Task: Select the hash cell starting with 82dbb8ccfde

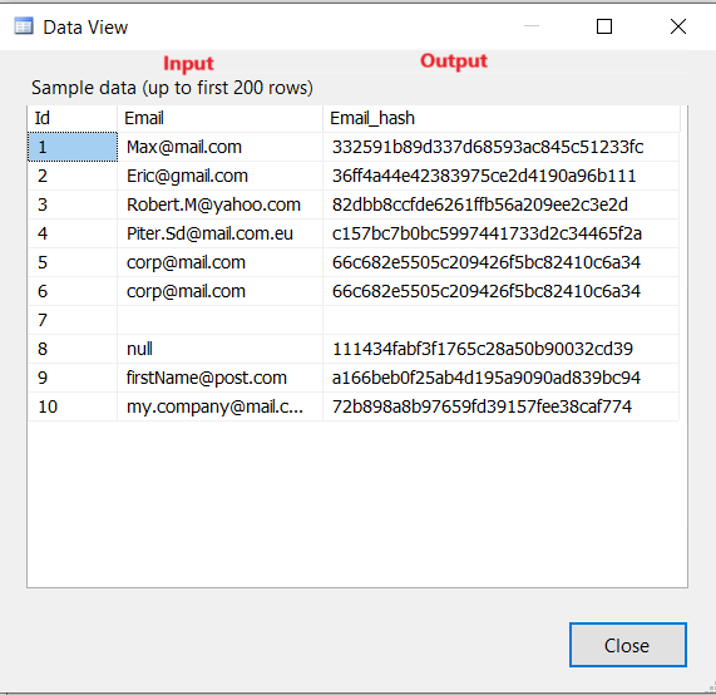Action: pos(480,205)
